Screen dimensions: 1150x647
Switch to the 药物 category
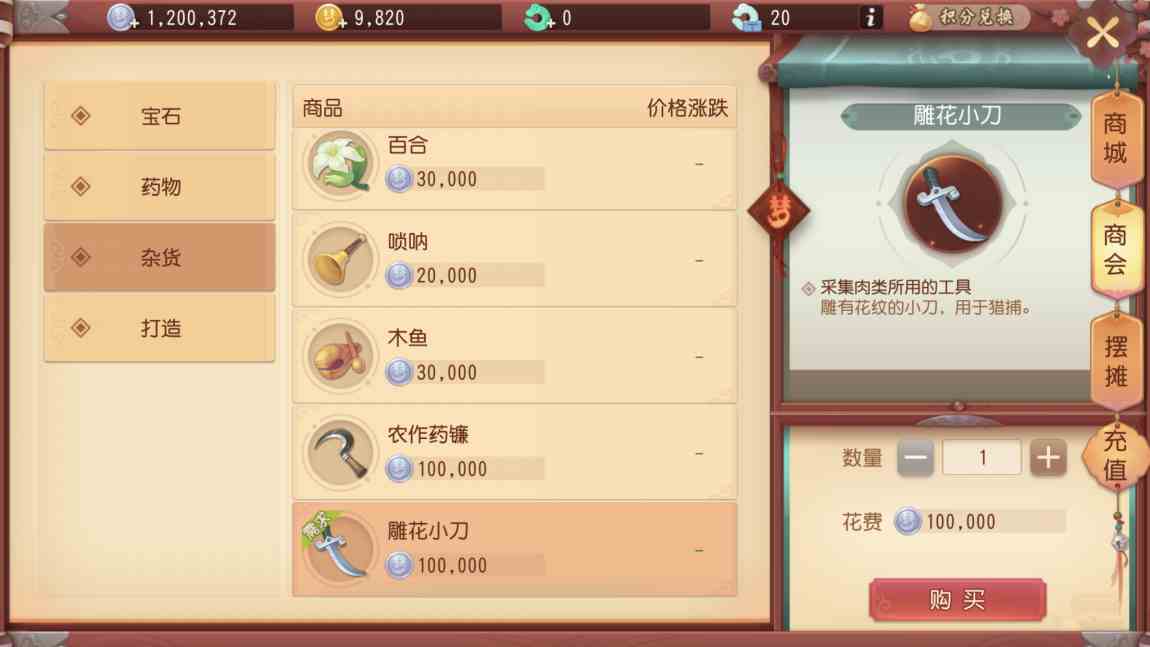159,186
